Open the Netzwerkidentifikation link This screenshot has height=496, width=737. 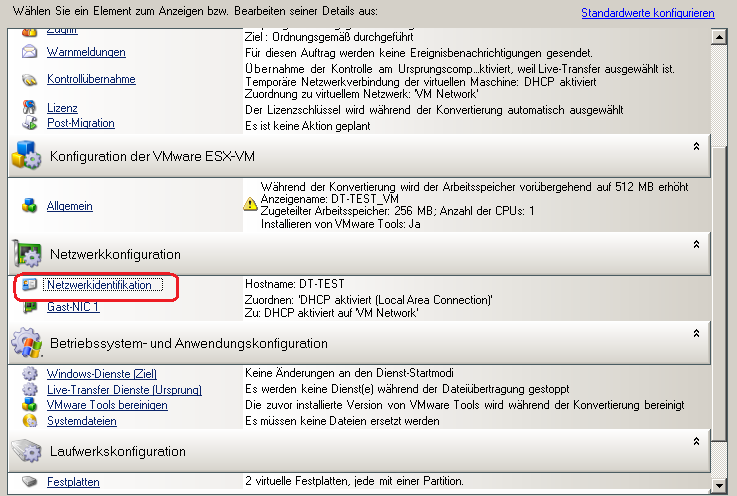pyautogui.click(x=99, y=285)
